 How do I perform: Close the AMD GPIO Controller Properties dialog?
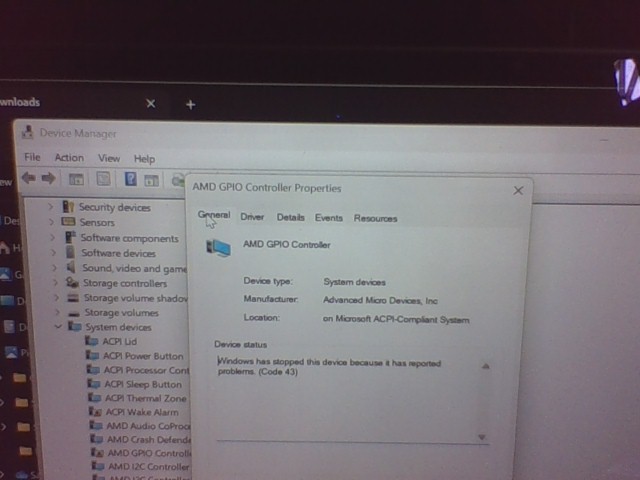tap(518, 191)
